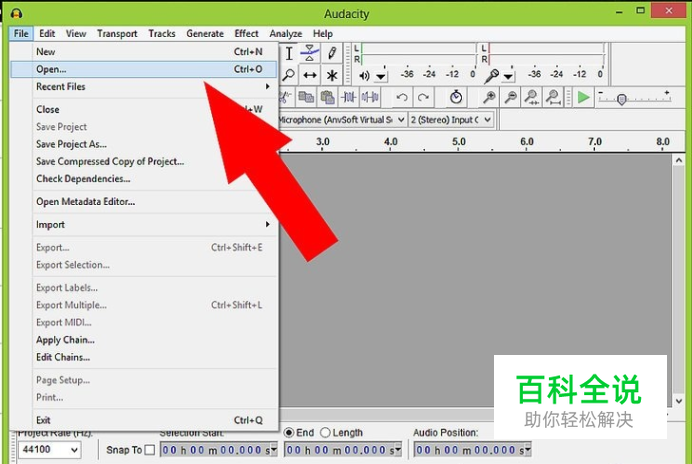The width and height of the screenshot is (692, 464).
Task: Click the Zoom Out magnifier icon
Action: pos(511,97)
